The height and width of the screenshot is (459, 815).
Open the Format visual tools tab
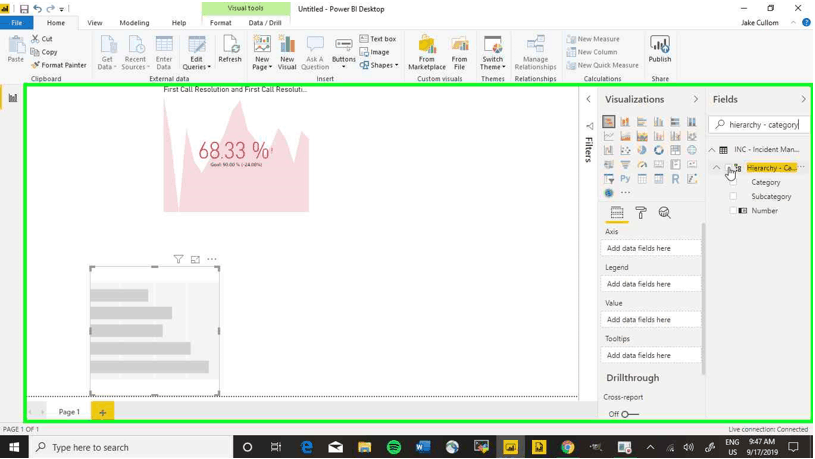pos(220,23)
